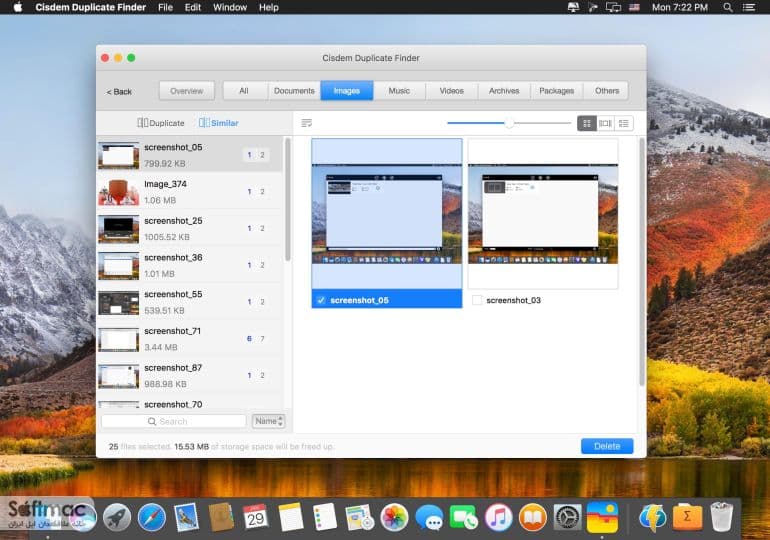Screen dimensions: 770x540
Task: Open the Window menu
Action: pos(230,7)
